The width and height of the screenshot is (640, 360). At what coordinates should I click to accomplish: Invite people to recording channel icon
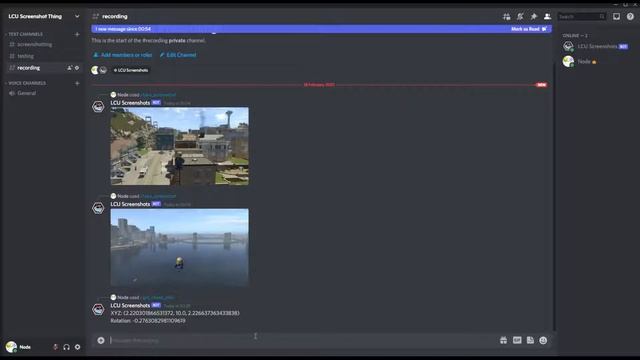point(69,68)
